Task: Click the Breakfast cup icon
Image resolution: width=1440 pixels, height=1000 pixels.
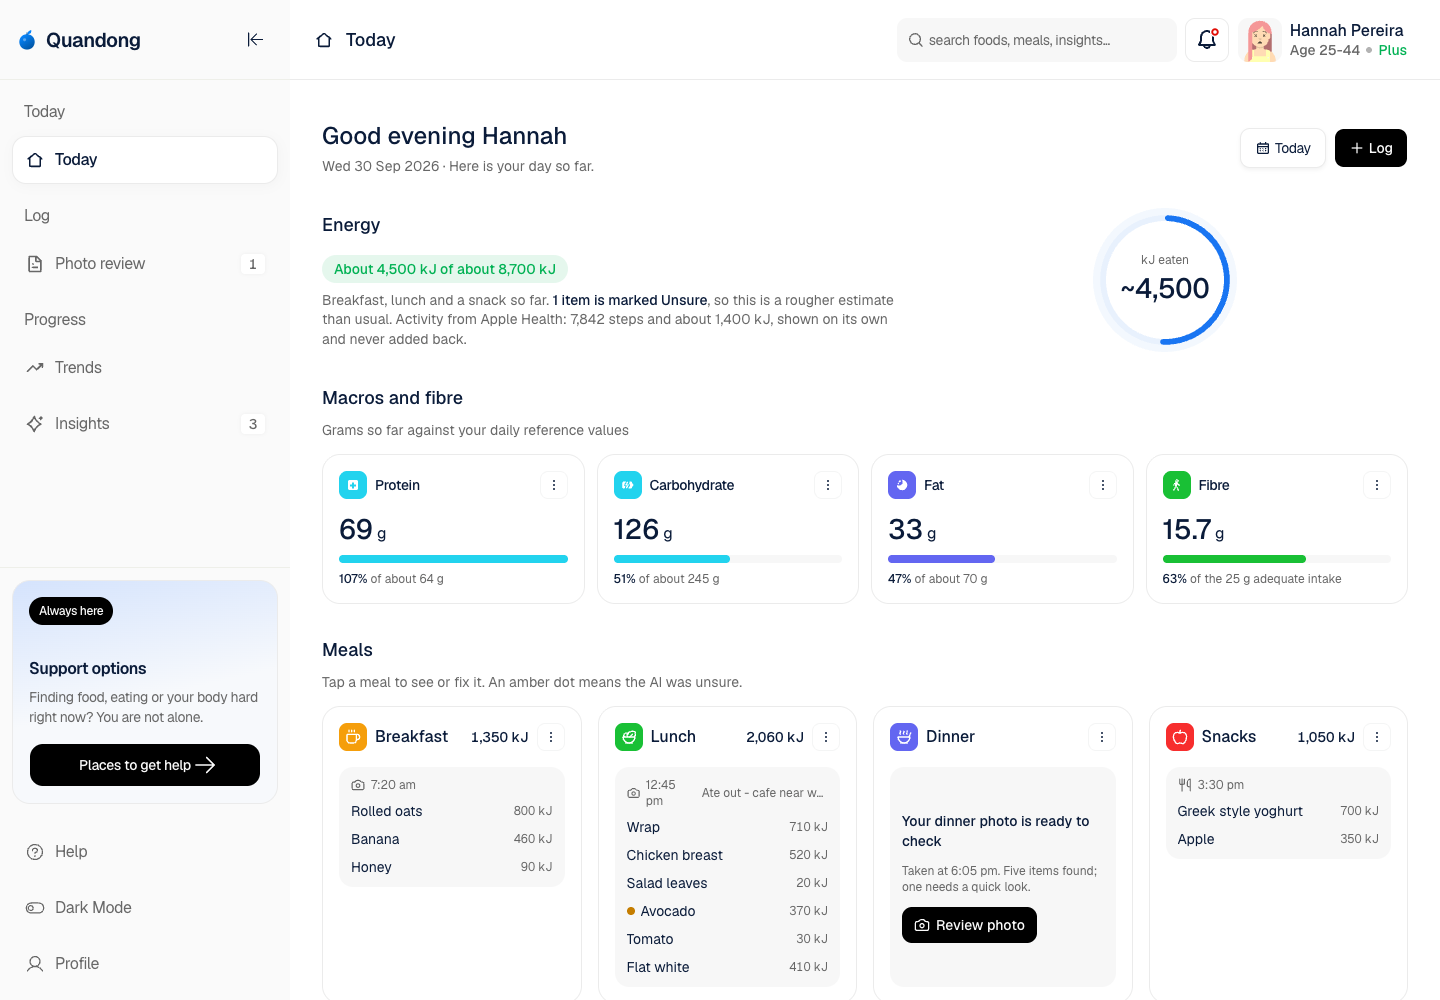Action: (x=353, y=737)
